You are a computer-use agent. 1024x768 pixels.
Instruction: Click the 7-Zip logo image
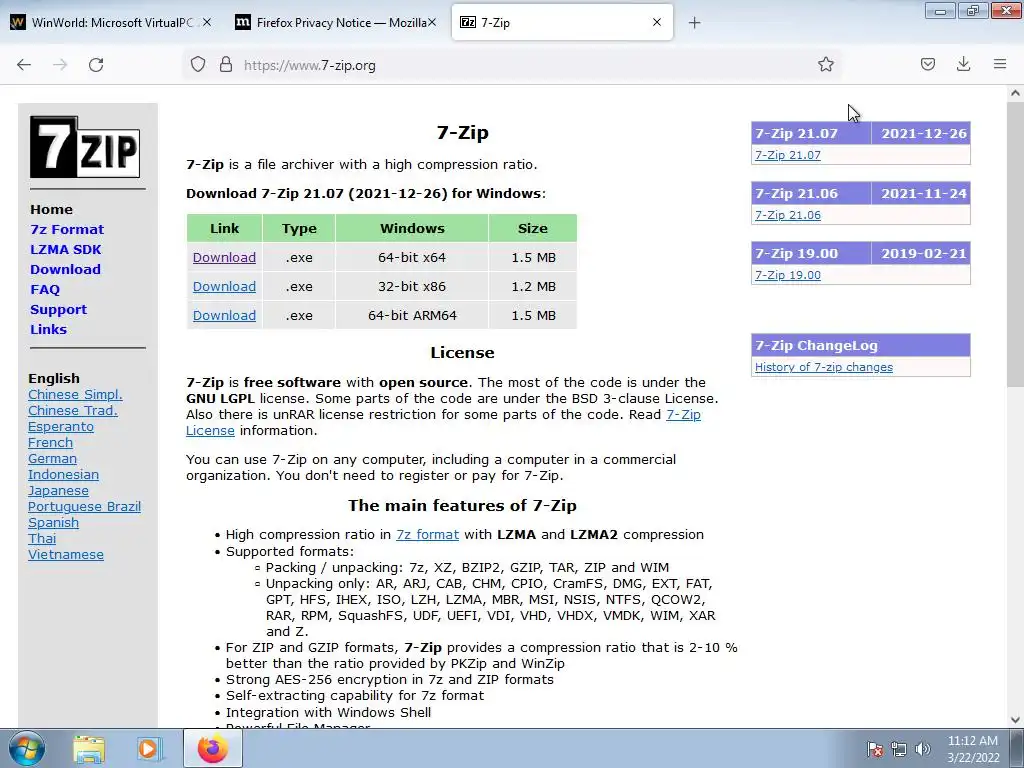[85, 147]
